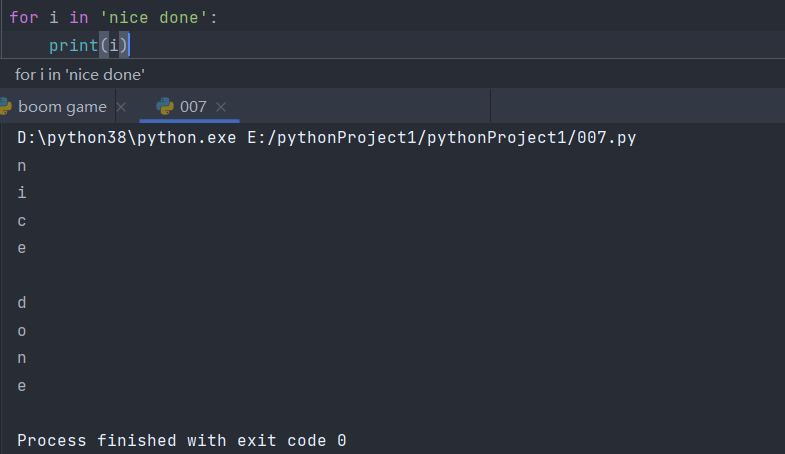Click the 'in' keyword in the loop

coord(79,18)
